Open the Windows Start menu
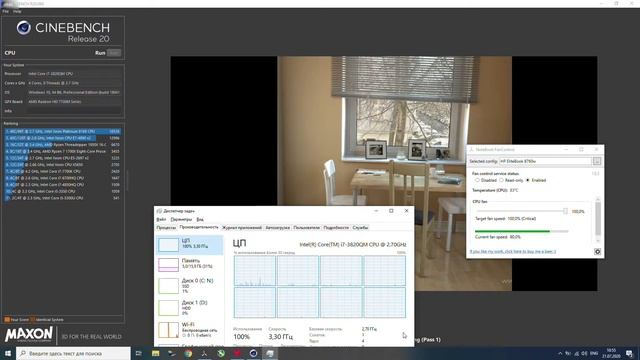 (x=8, y=353)
